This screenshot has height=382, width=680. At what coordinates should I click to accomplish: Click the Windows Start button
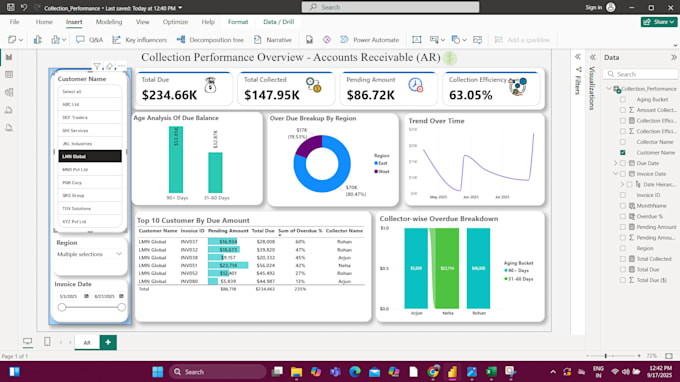pyautogui.click(x=157, y=372)
